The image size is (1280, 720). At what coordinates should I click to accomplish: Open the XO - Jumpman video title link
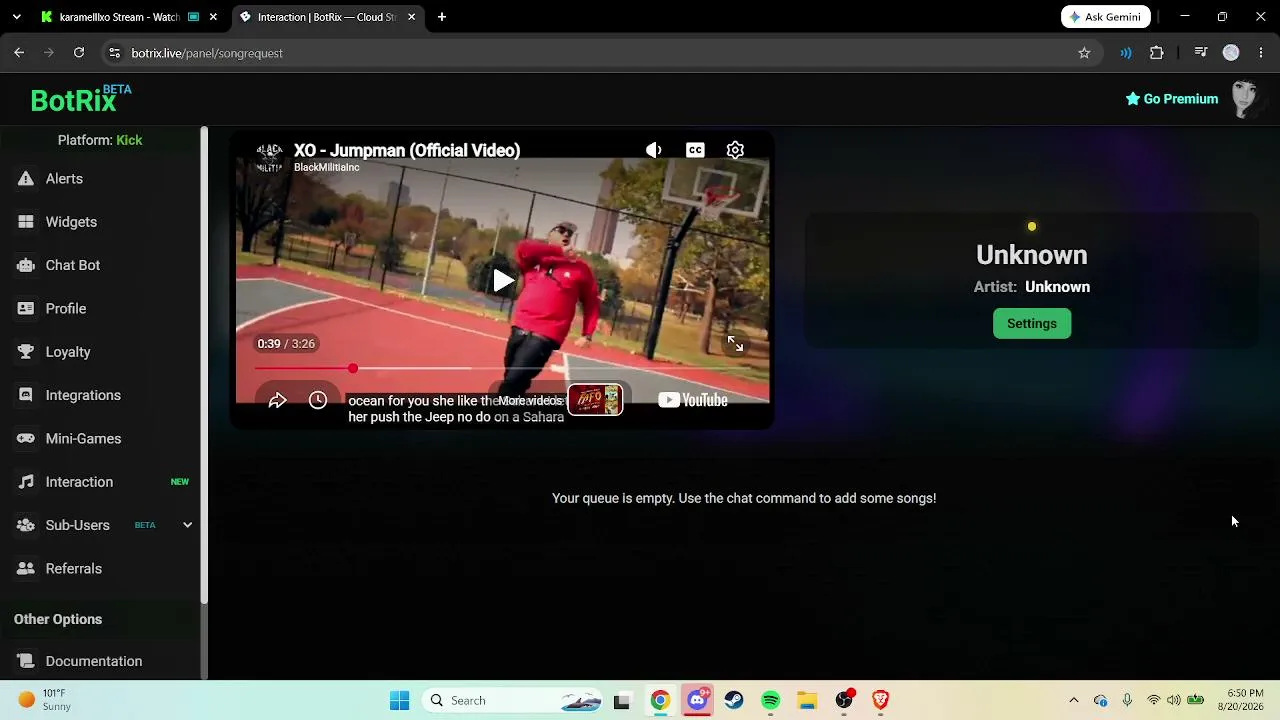407,150
